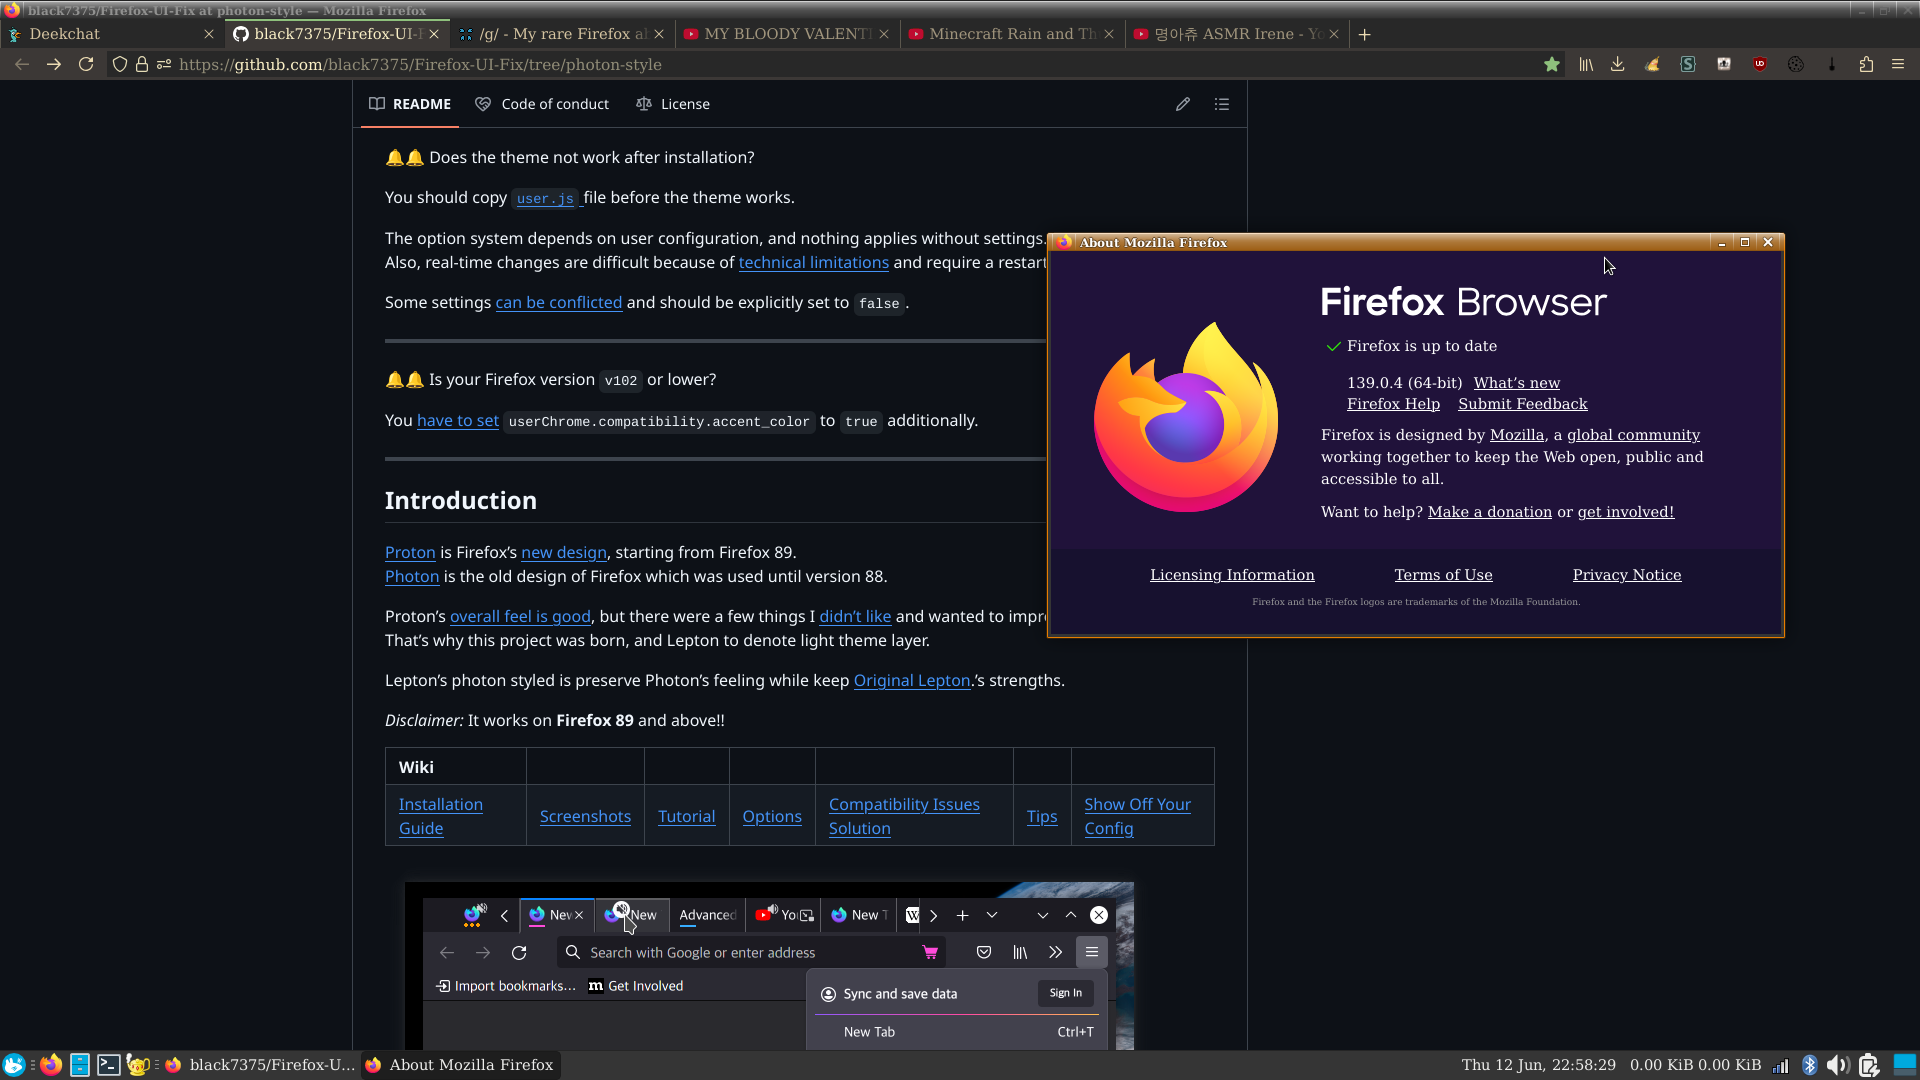Open the Photon link
Viewport: 1920px width, 1080px height.
(x=412, y=576)
